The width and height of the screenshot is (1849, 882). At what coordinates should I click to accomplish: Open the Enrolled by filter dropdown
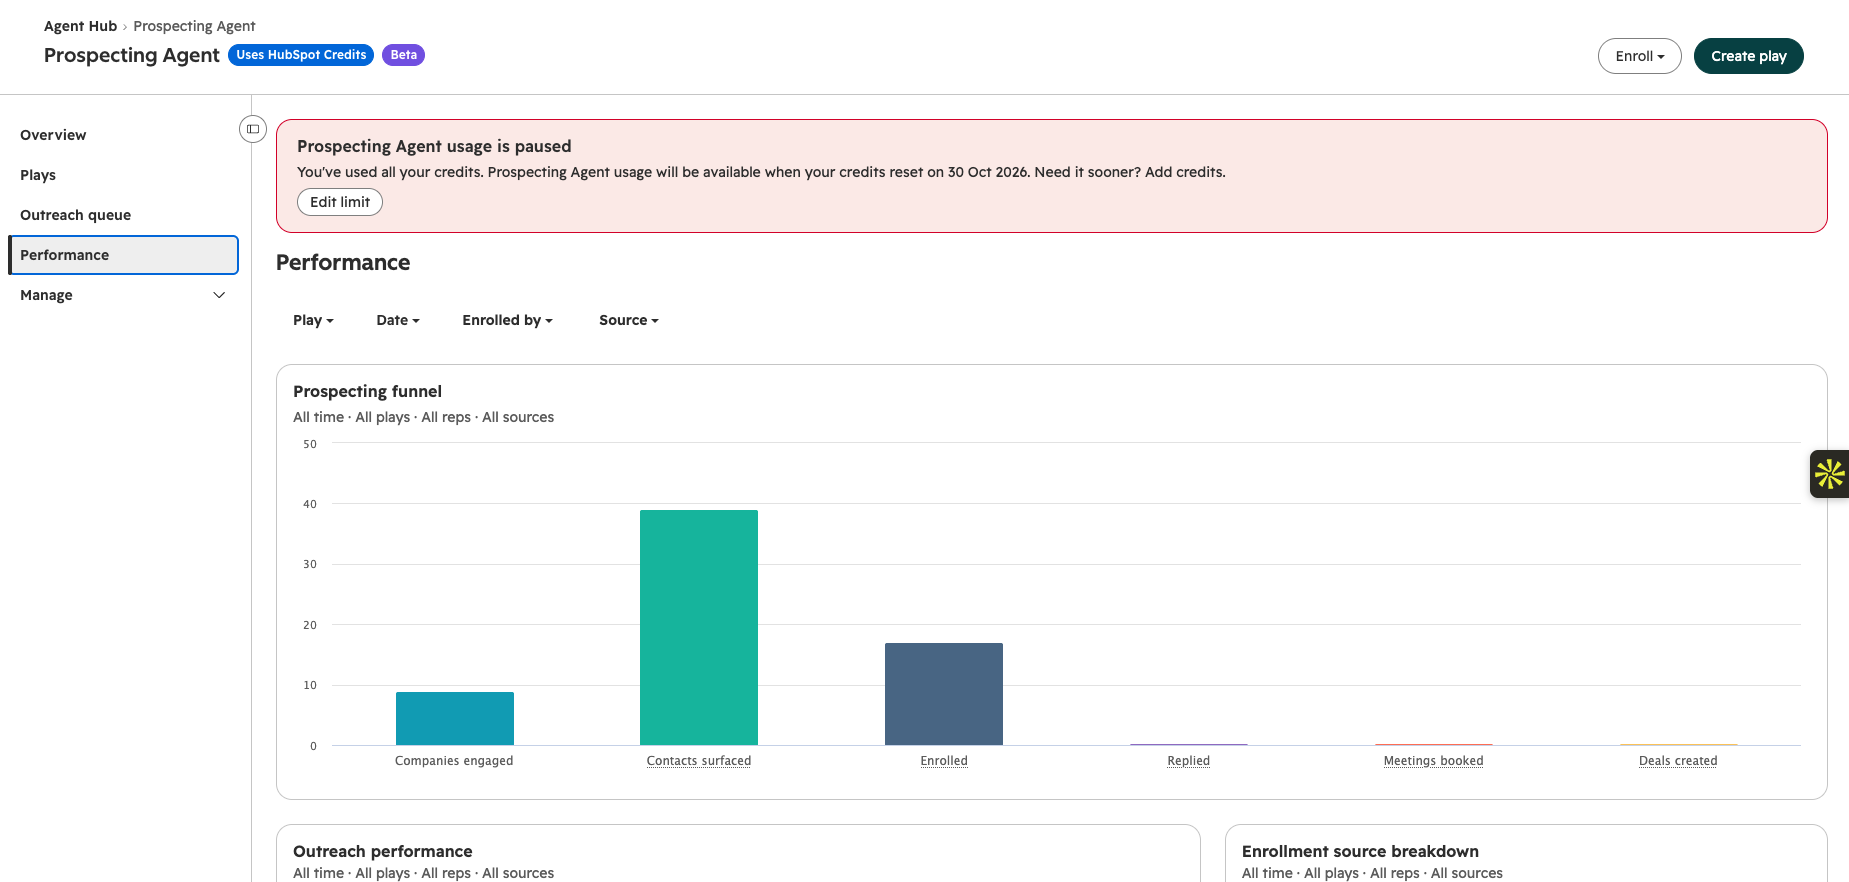(507, 320)
